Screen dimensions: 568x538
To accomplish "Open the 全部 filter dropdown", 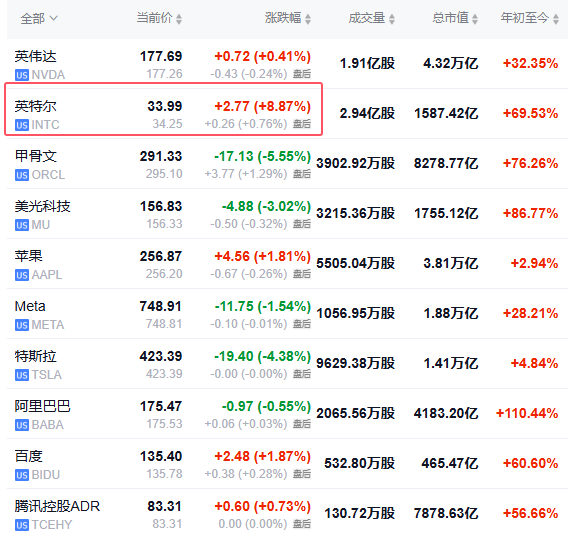I will coord(39,18).
